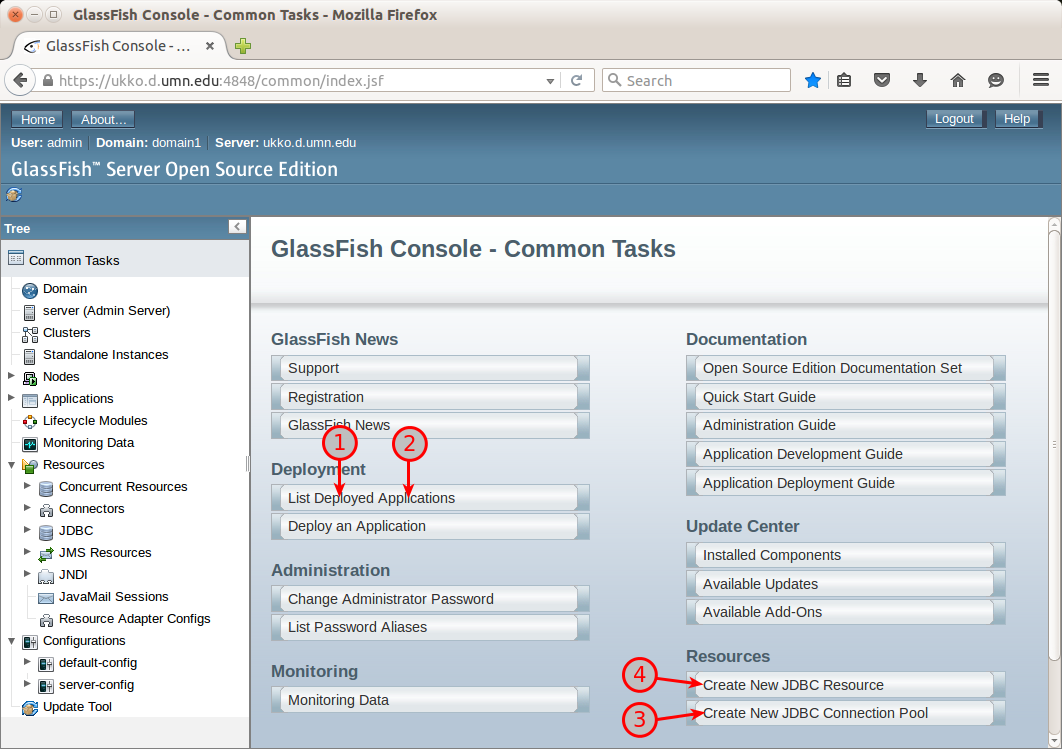Viewport: 1062px width, 749px height.
Task: Click the Resource Adapter Configs icon
Action: [46, 619]
